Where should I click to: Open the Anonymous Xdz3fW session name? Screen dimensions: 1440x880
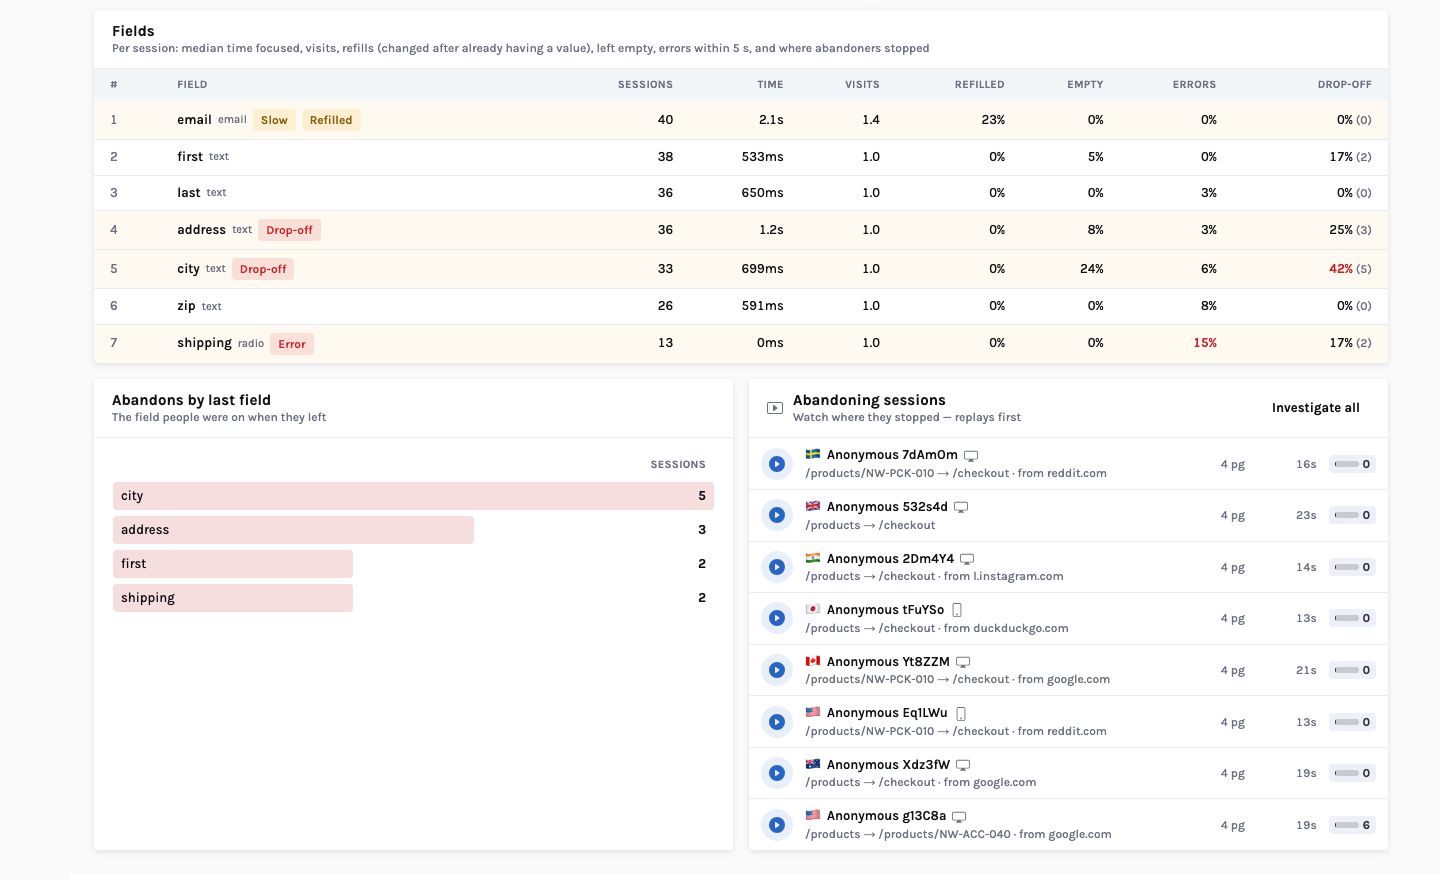pos(888,765)
